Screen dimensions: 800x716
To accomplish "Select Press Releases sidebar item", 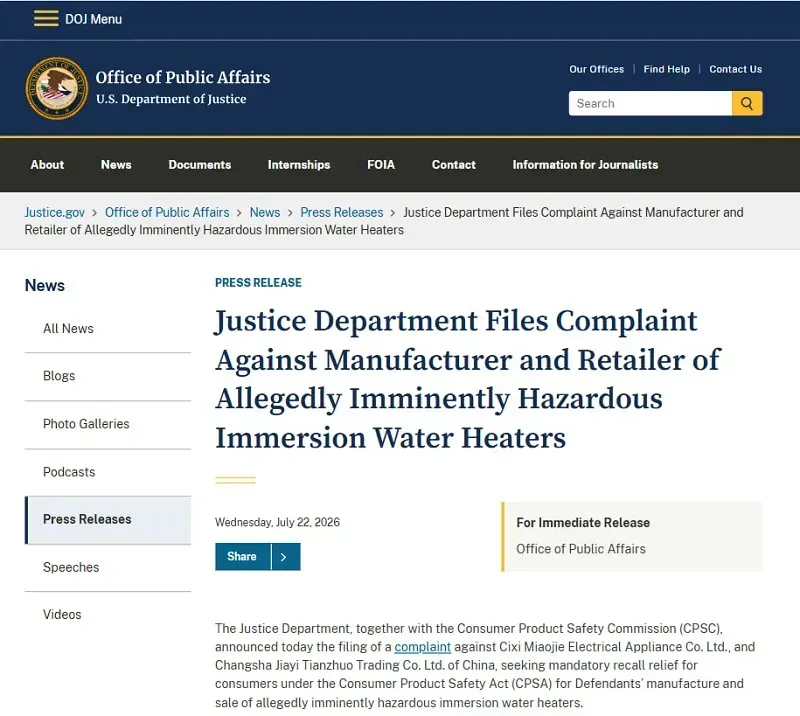I will click(x=108, y=520).
